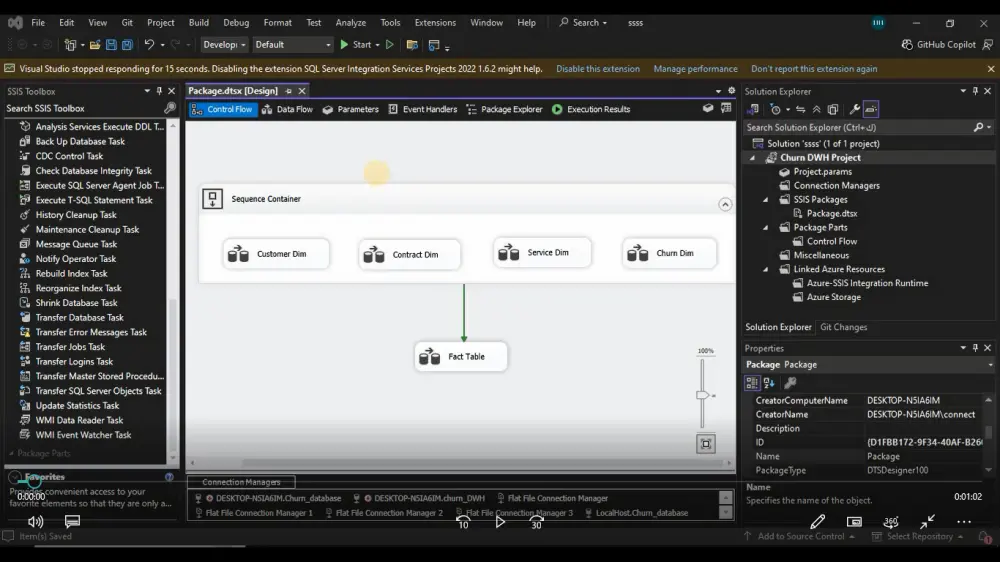
Task: Dismiss the yellow notification bar
Action: (x=990, y=69)
